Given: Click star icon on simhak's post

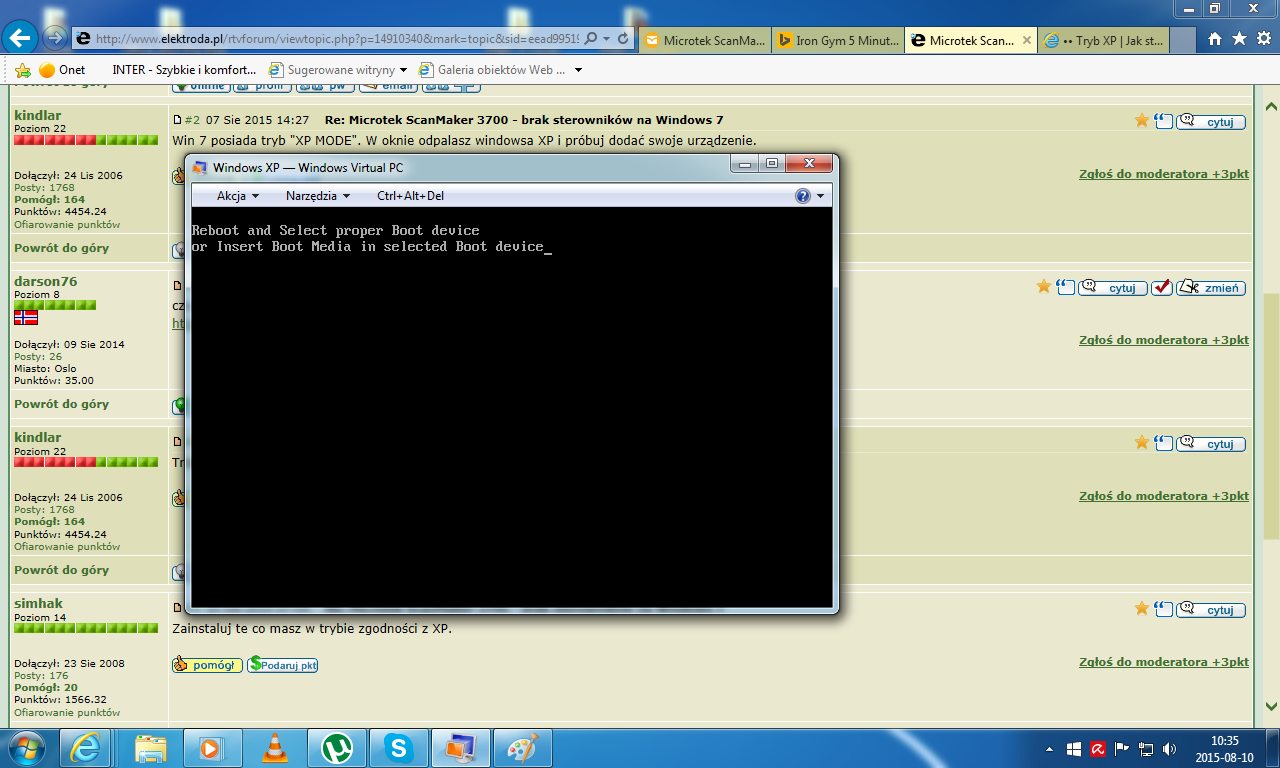Looking at the screenshot, I should click(x=1142, y=608).
